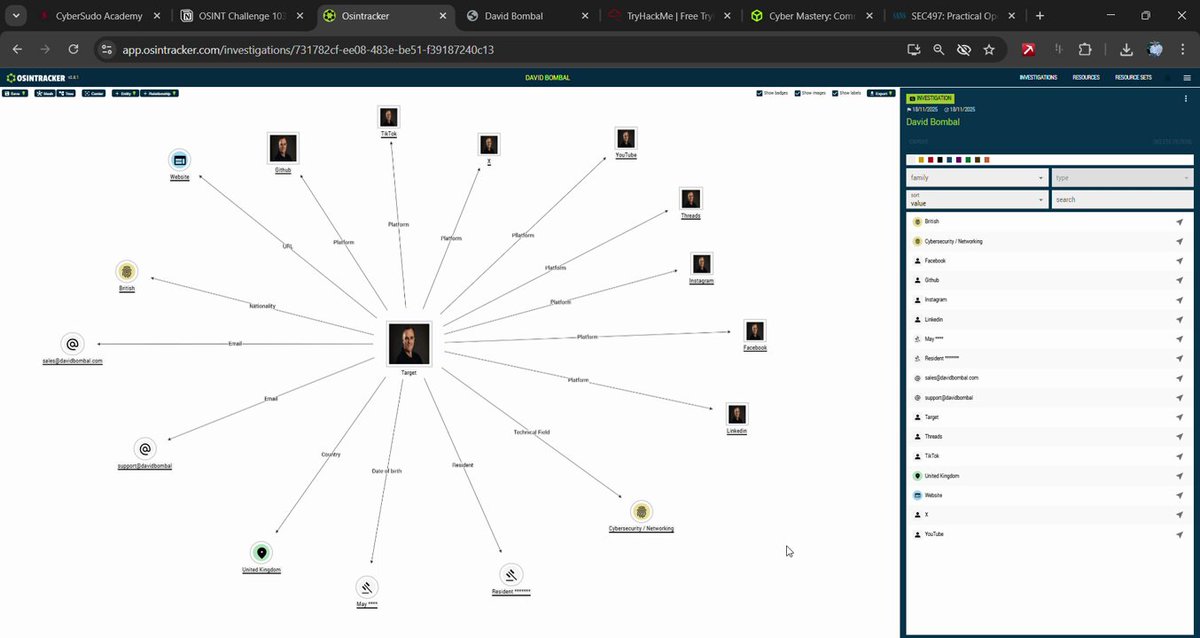Open the INVESTIGATIONS menu item
The image size is (1200, 638).
[x=1038, y=78]
